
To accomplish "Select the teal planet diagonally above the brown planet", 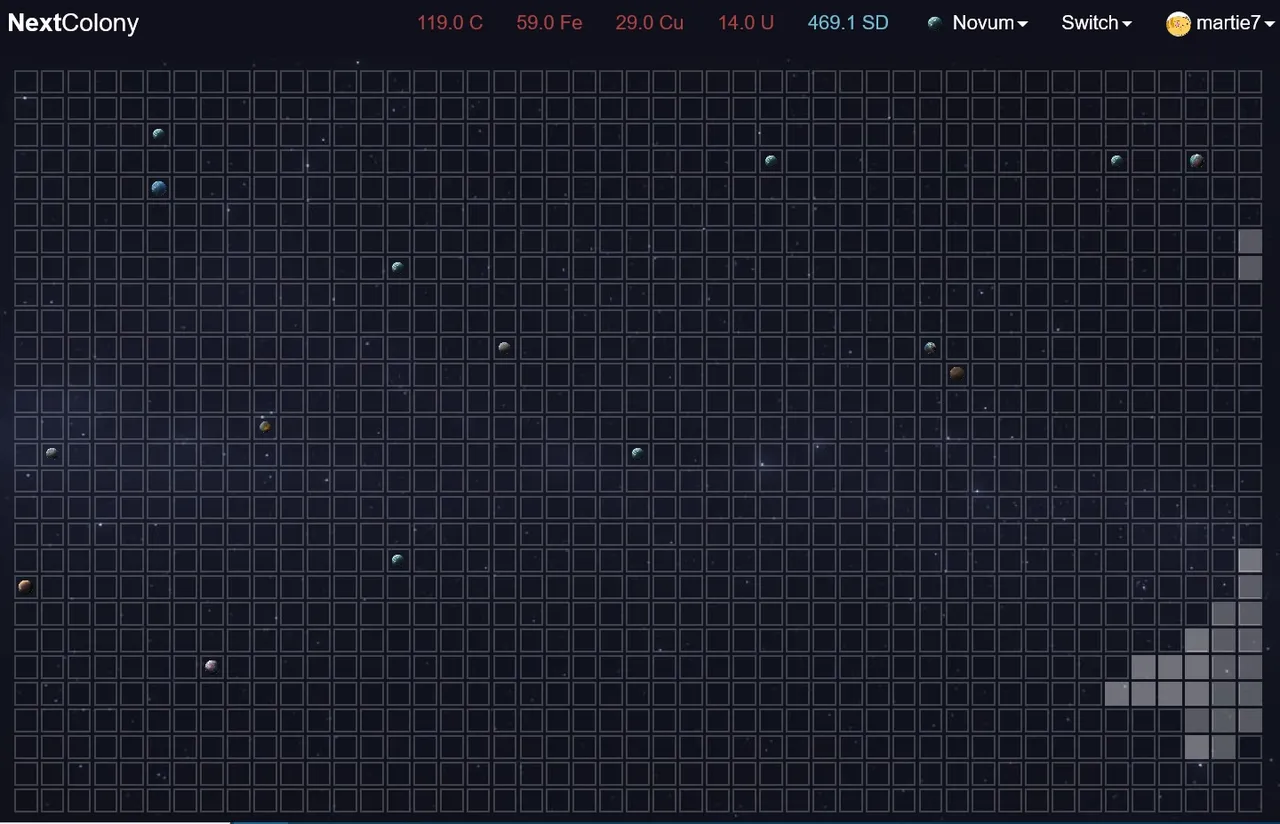I will point(930,347).
